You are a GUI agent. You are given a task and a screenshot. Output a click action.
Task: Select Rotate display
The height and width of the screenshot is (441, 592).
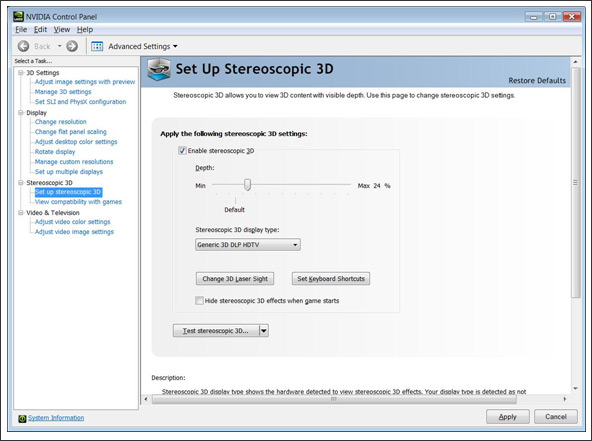point(55,152)
